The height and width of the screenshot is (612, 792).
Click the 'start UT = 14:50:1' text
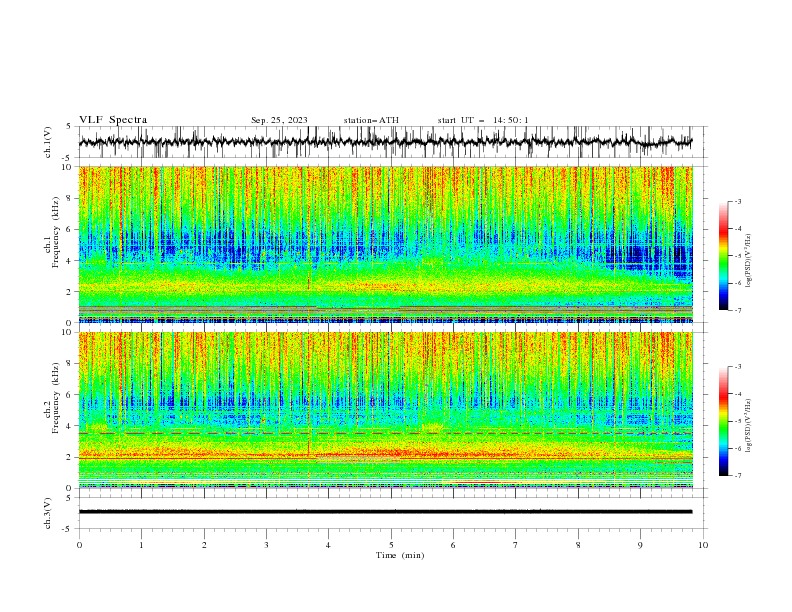click(x=483, y=120)
